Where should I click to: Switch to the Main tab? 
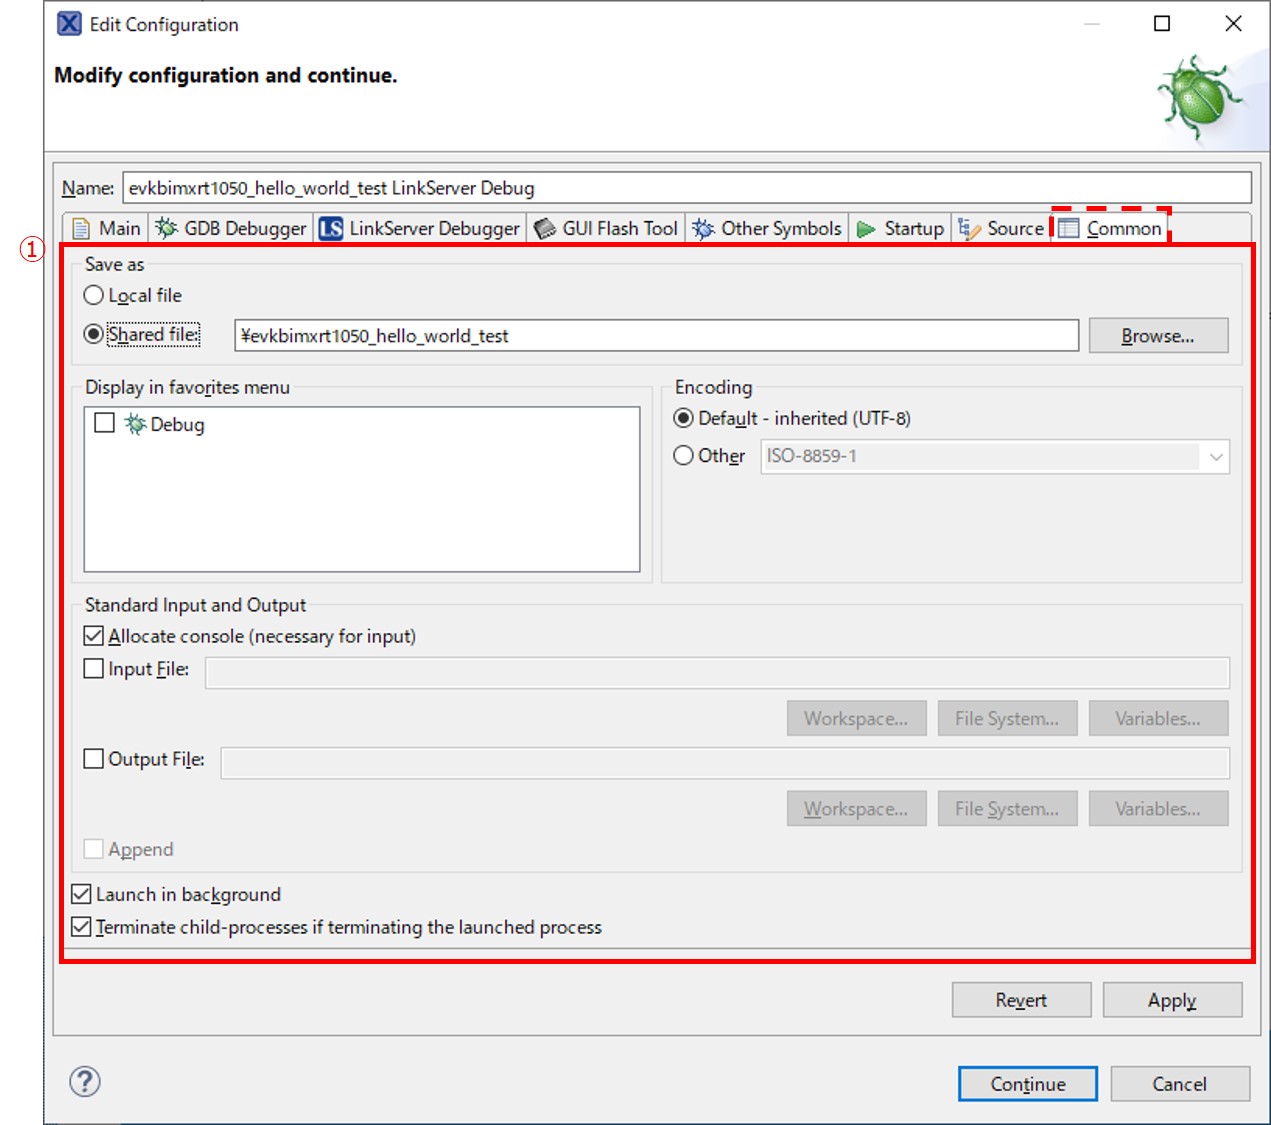click(107, 229)
